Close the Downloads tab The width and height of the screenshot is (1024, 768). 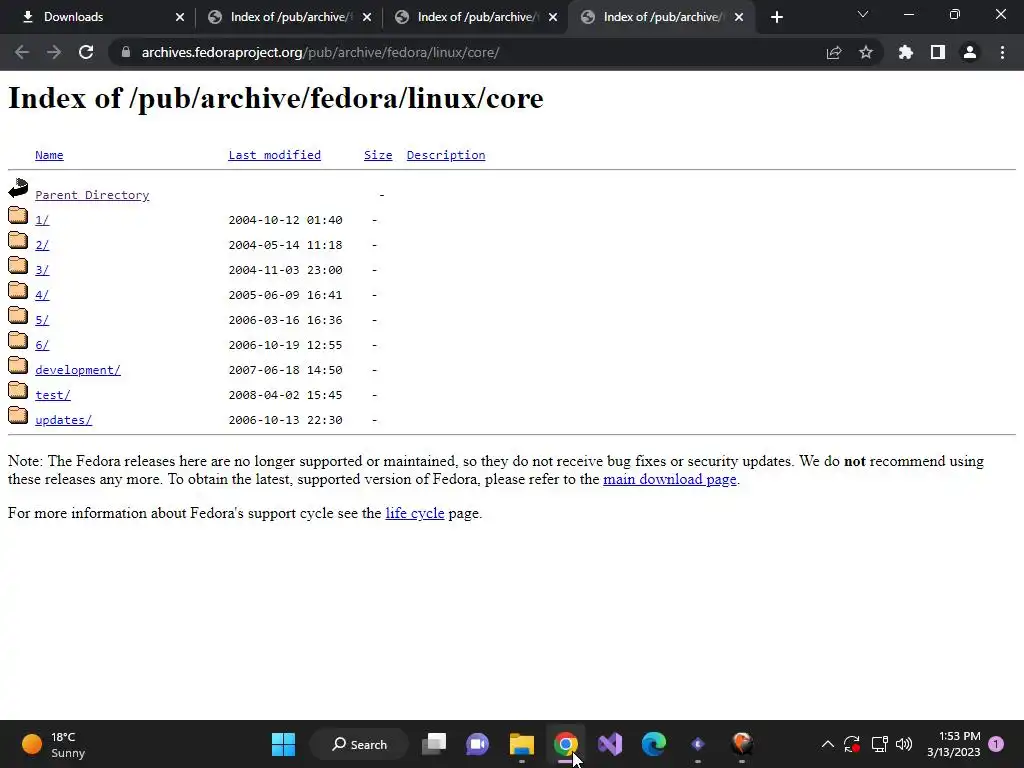[180, 17]
